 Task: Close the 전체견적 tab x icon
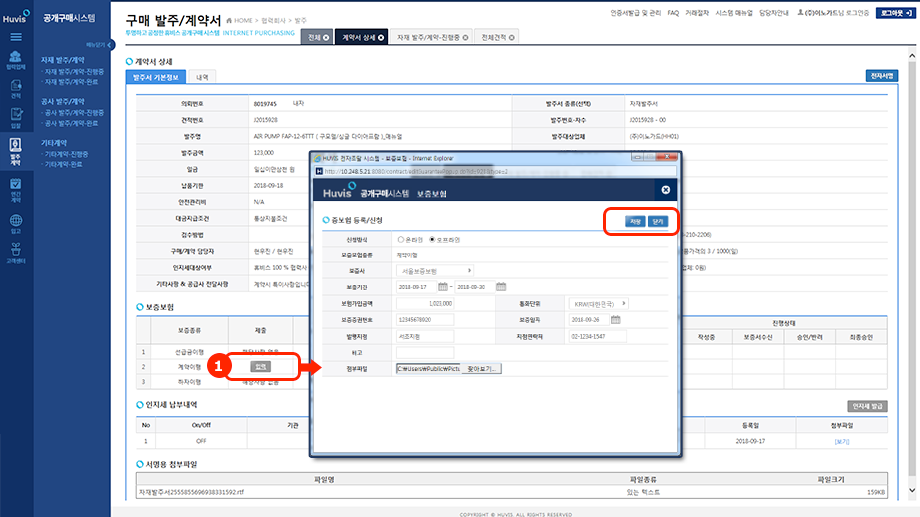click(512, 38)
